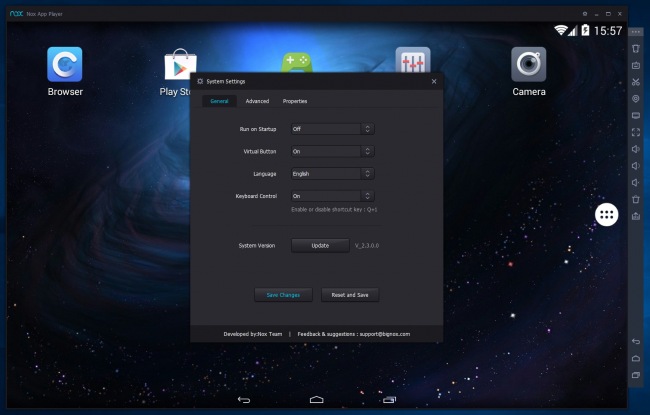Click the sidebar back arrow icon
This screenshot has width=650, height=415.
[635, 342]
